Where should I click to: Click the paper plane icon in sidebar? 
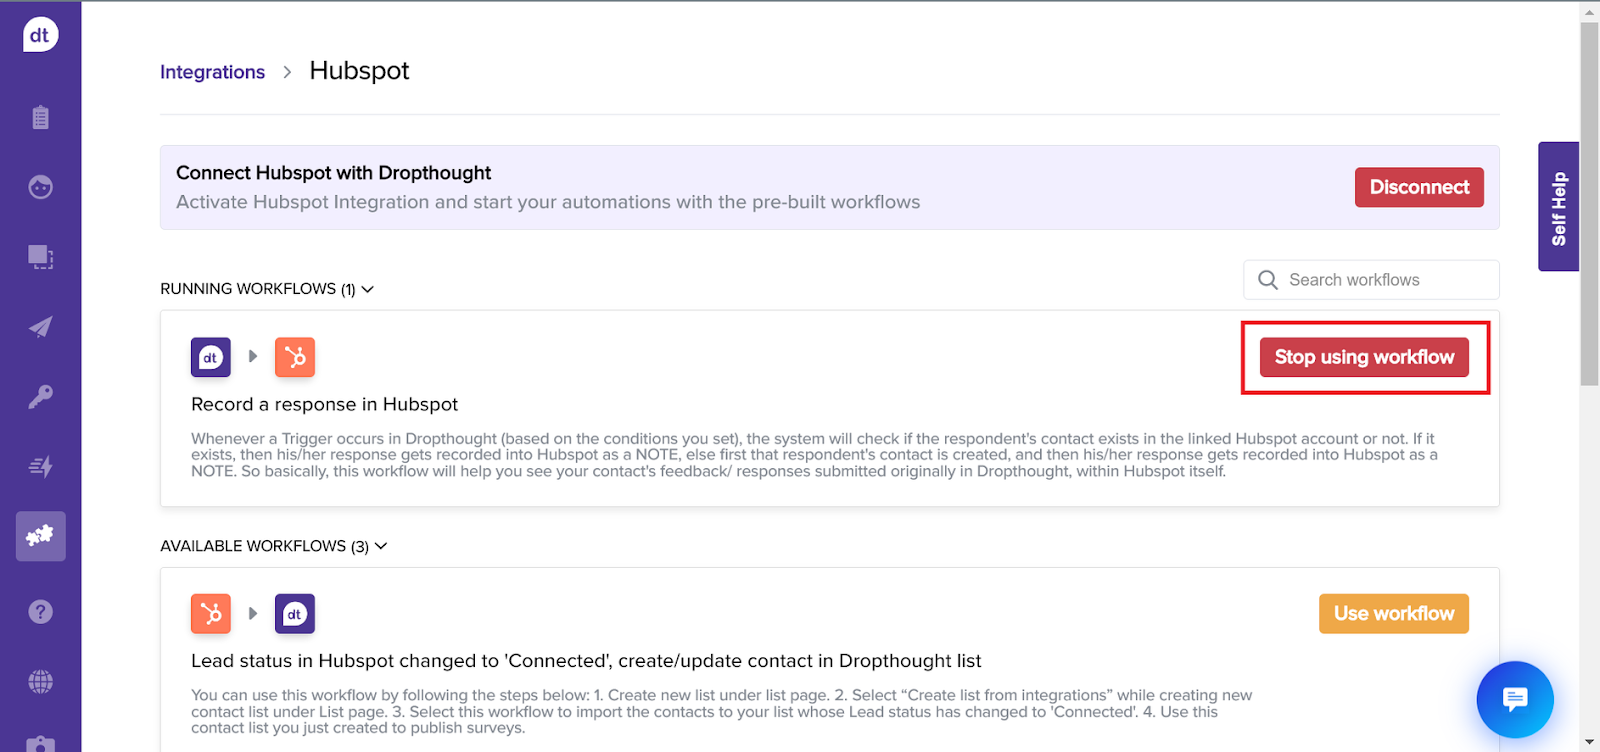click(40, 327)
